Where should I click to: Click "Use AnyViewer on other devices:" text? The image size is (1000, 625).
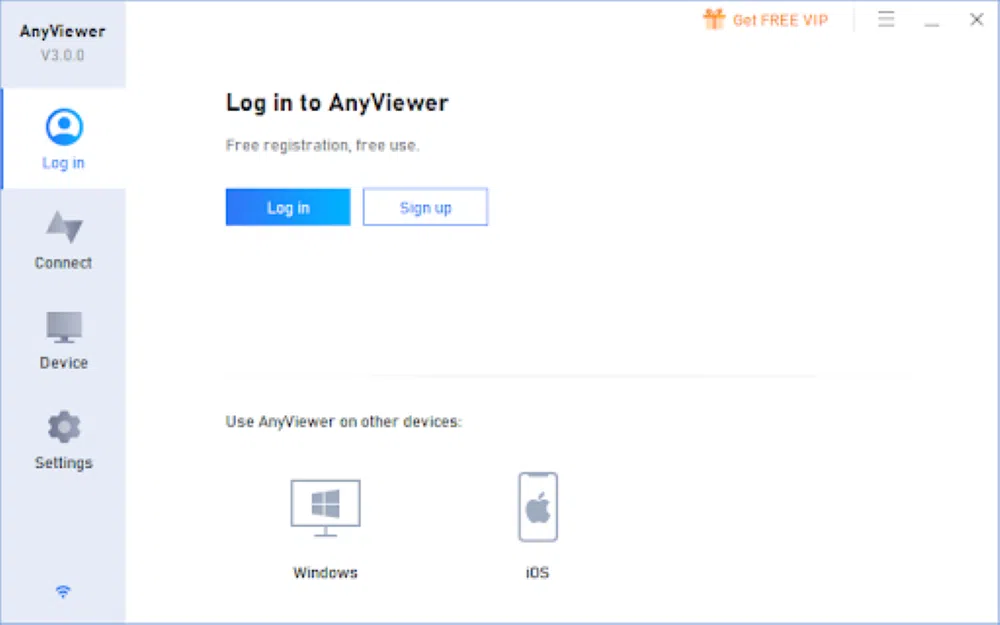343,422
